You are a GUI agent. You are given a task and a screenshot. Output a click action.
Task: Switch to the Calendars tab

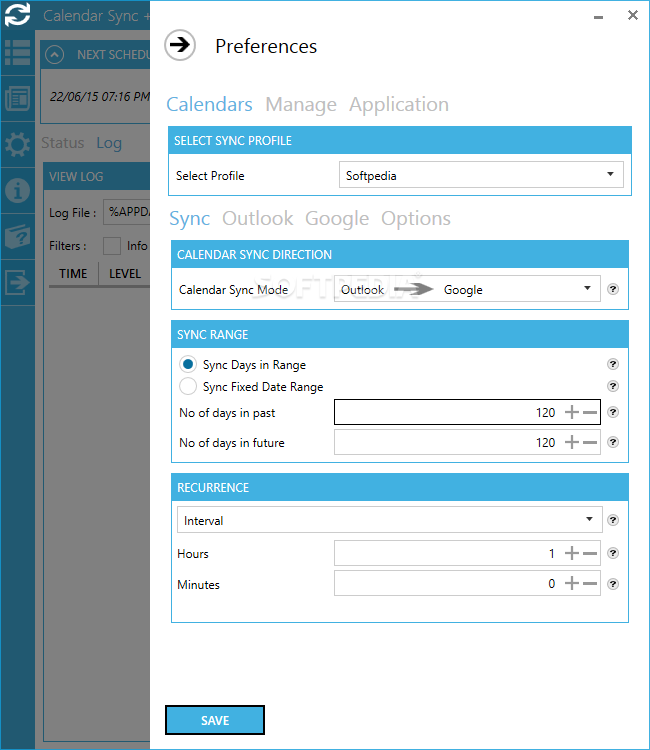click(209, 104)
